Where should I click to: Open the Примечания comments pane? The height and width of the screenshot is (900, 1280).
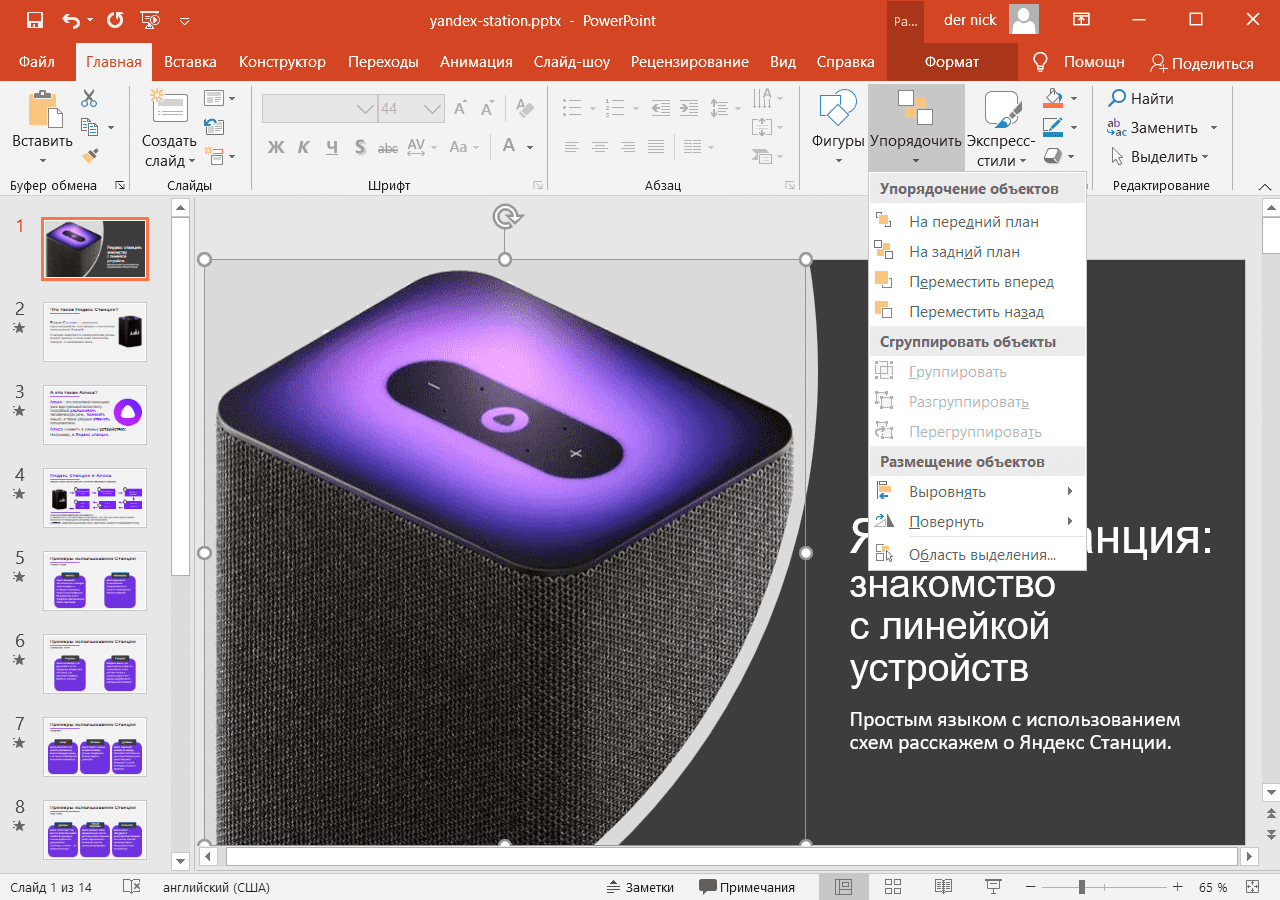(x=747, y=887)
